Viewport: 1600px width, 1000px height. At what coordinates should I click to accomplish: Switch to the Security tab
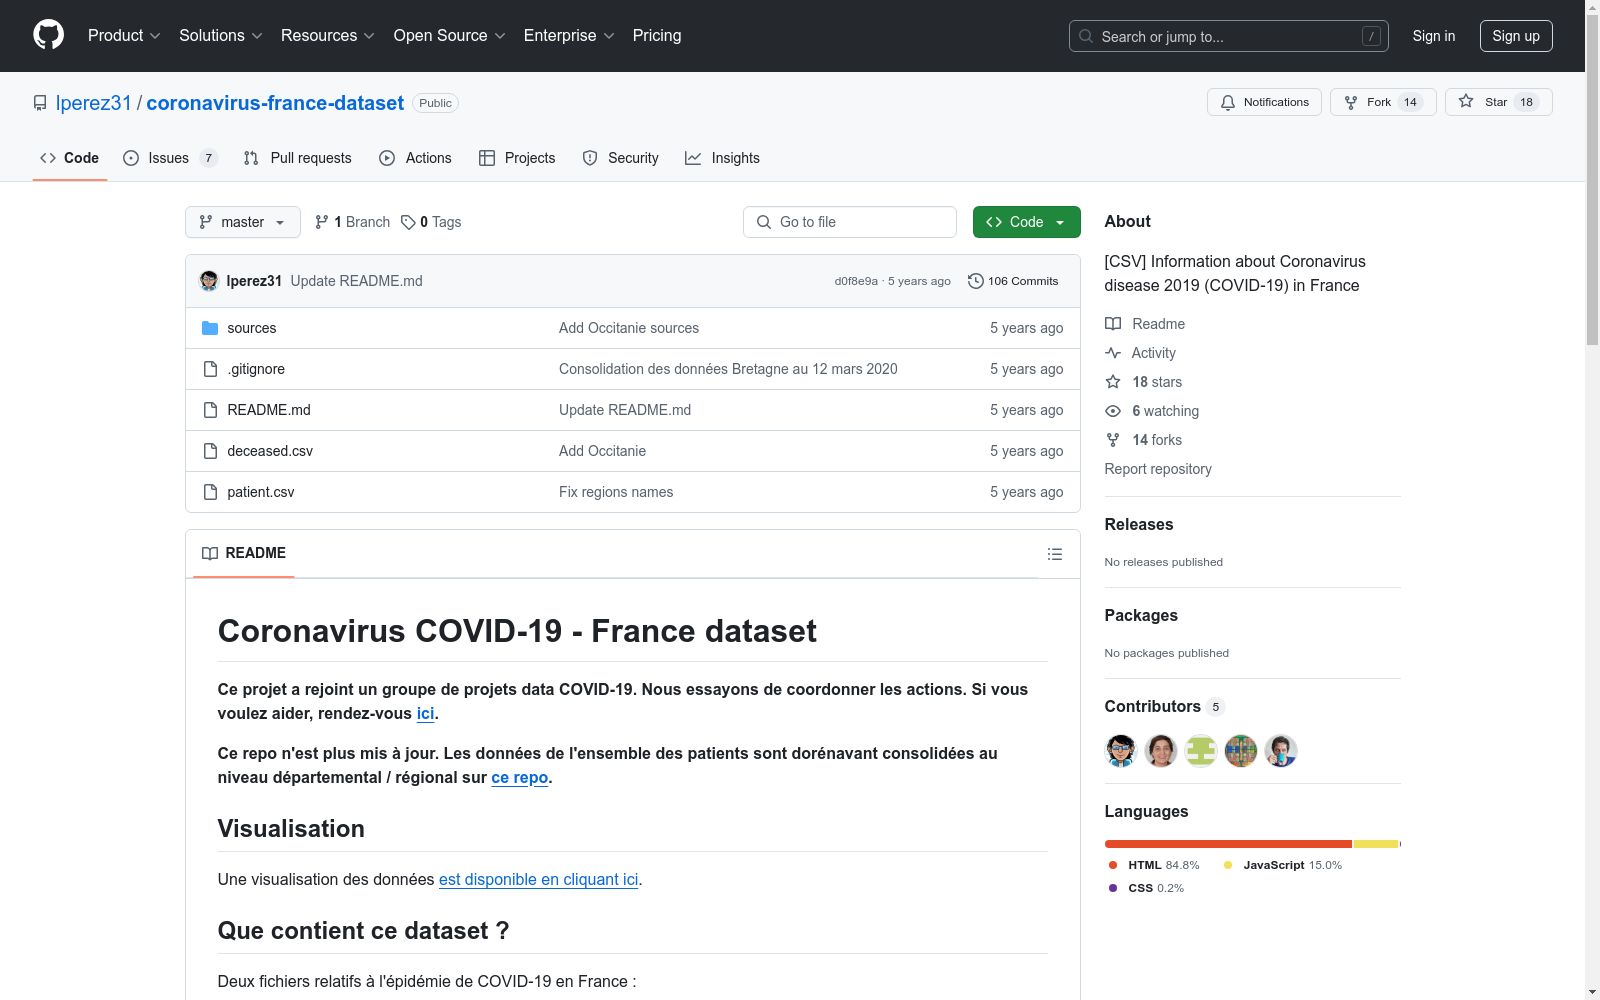(621, 158)
